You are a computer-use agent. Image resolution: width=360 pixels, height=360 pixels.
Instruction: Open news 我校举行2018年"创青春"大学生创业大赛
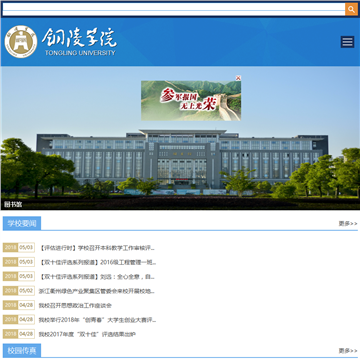coord(97,320)
